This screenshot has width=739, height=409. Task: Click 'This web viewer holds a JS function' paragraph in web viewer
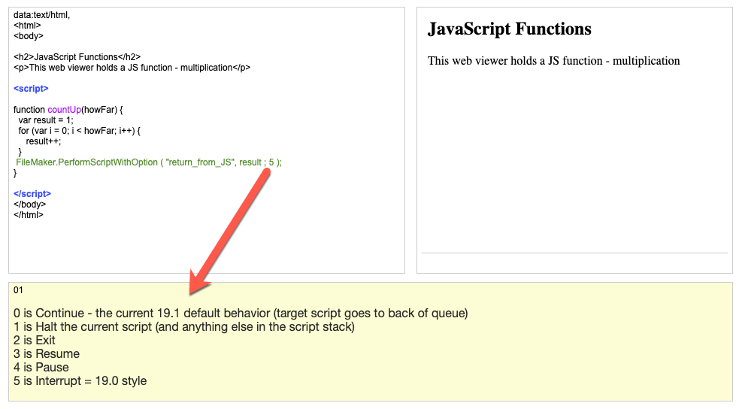(554, 61)
